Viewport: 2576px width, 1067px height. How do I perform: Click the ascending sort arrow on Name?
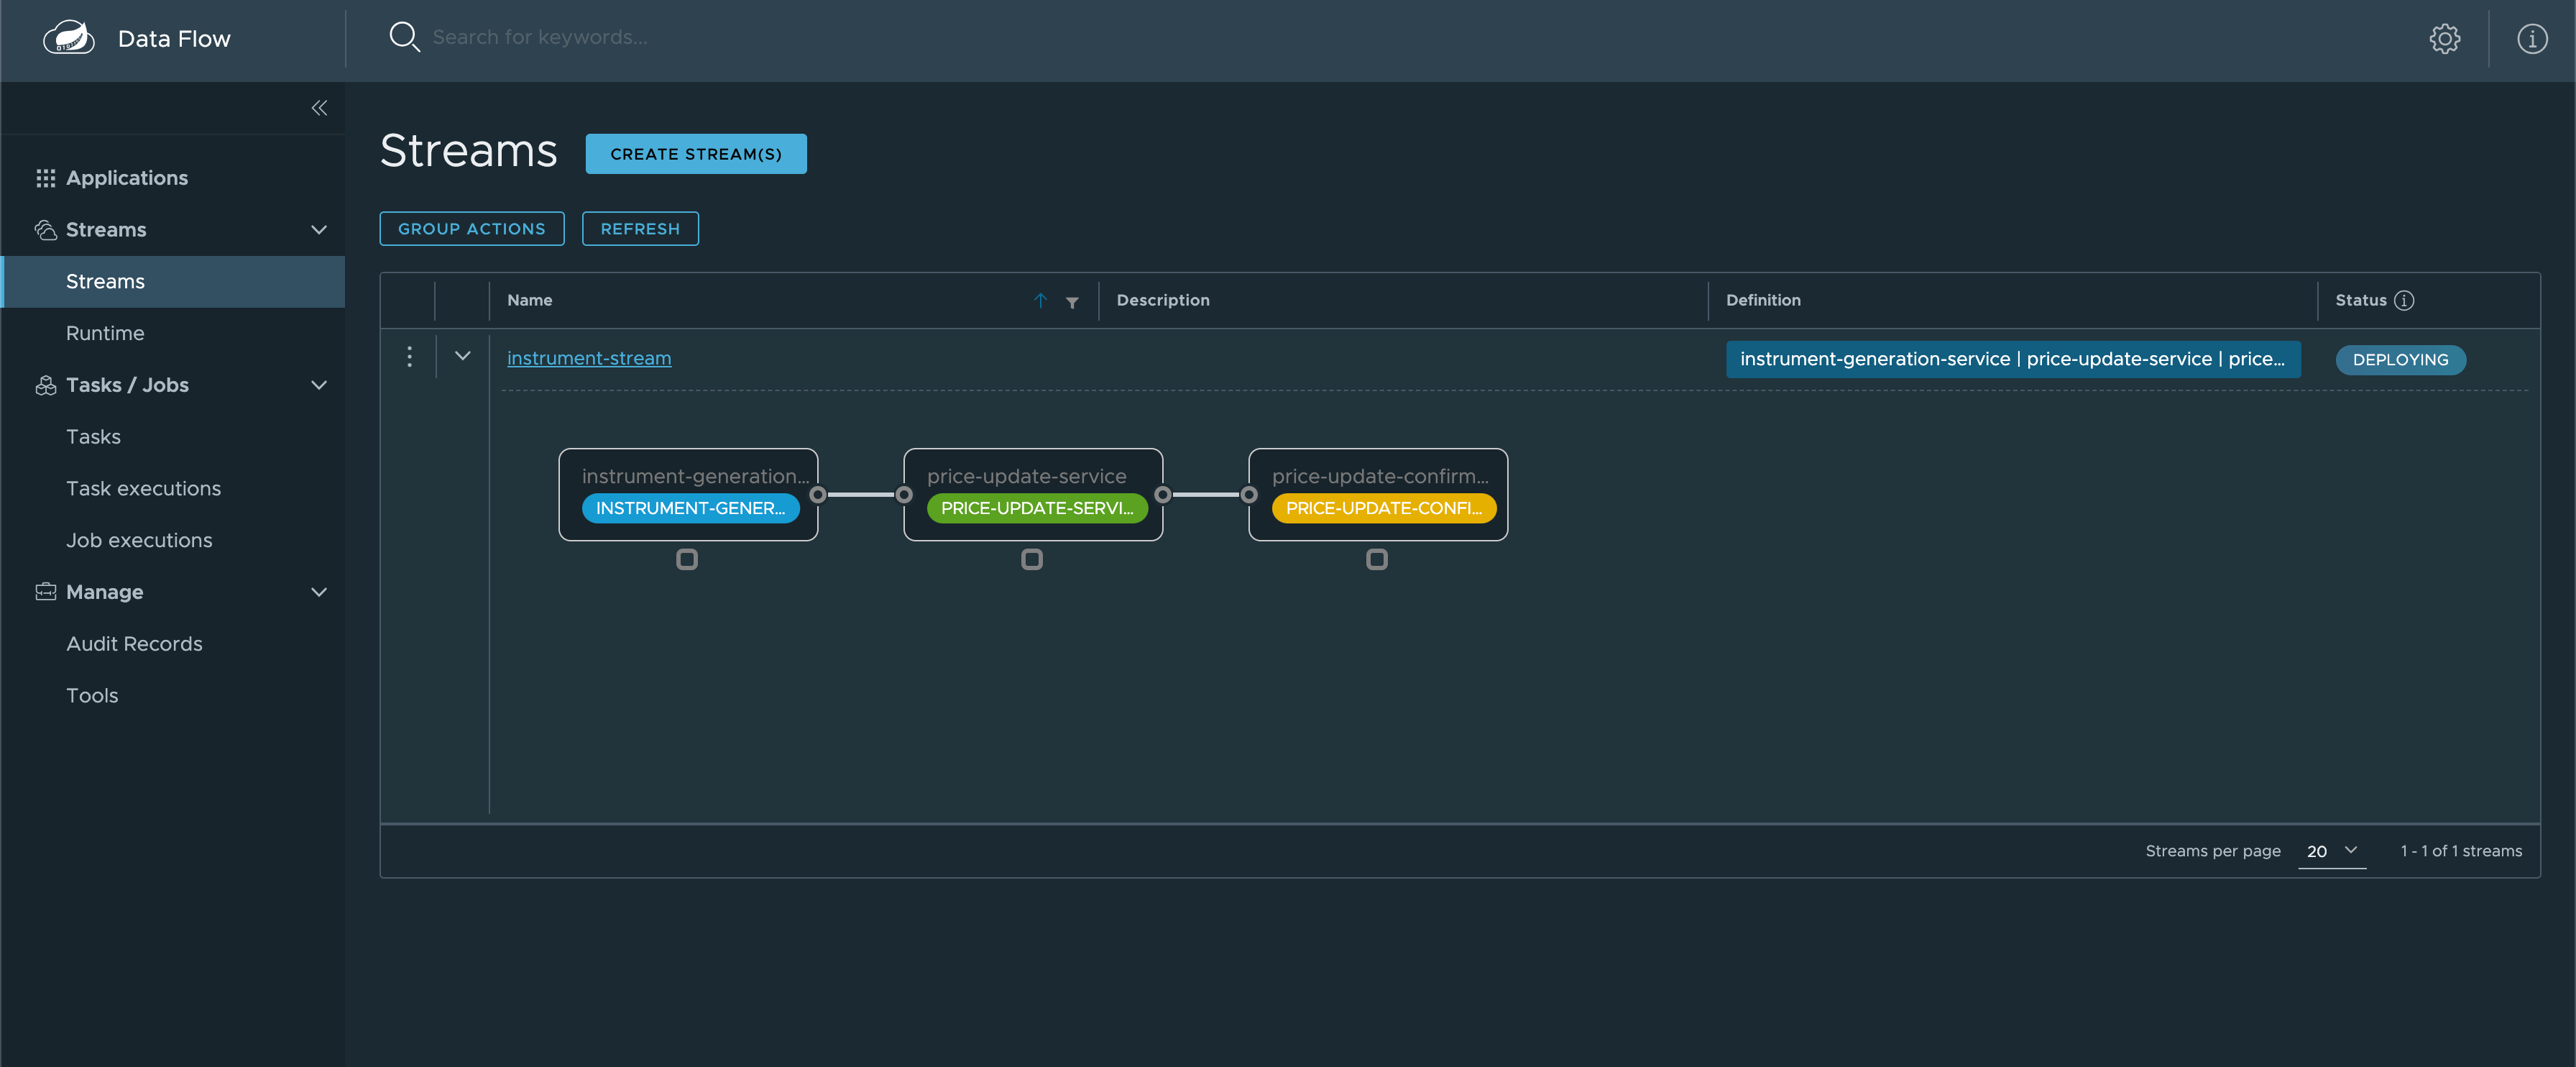pyautogui.click(x=1040, y=300)
